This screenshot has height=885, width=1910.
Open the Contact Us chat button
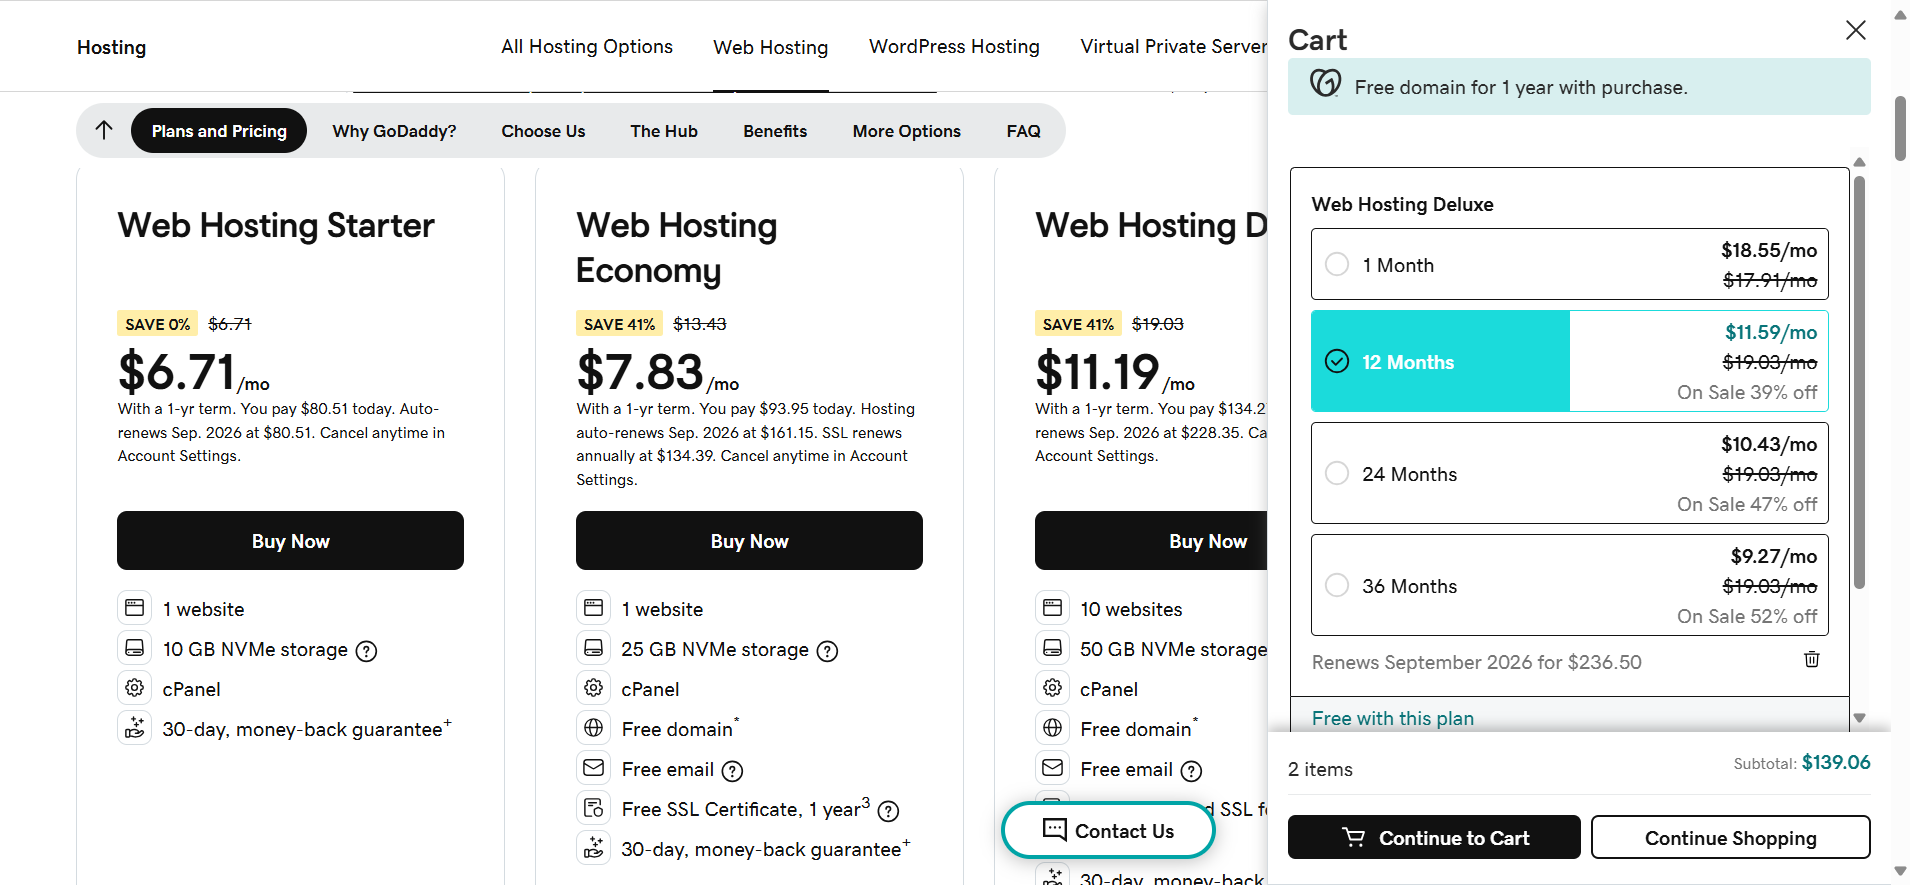point(1108,830)
